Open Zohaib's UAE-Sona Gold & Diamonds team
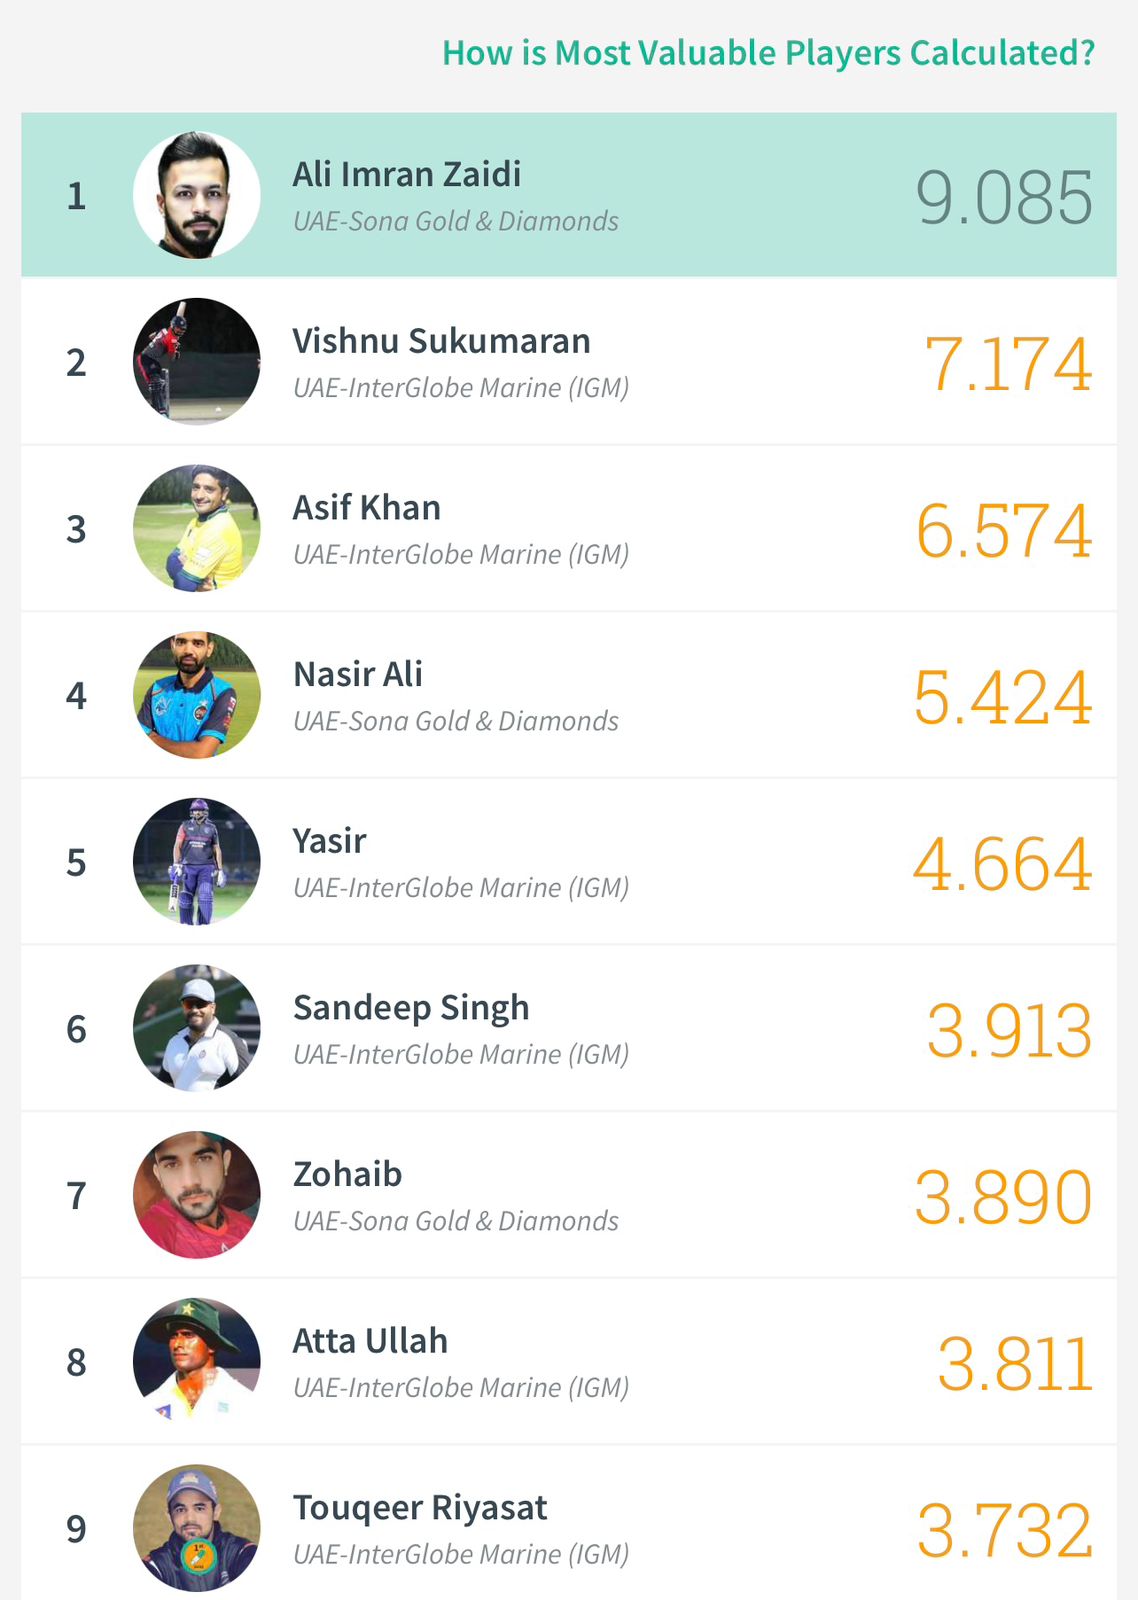Image resolution: width=1138 pixels, height=1600 pixels. click(456, 1221)
